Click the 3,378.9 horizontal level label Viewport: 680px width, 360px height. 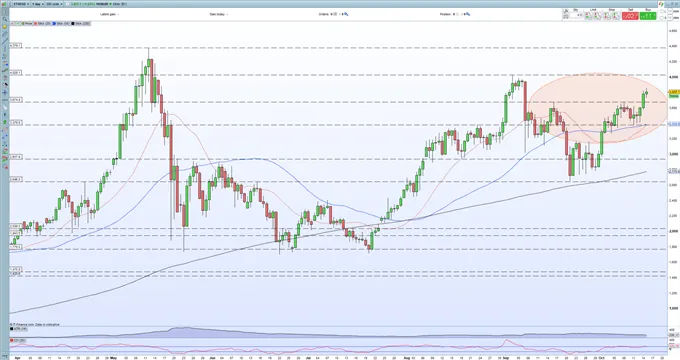(x=16, y=123)
